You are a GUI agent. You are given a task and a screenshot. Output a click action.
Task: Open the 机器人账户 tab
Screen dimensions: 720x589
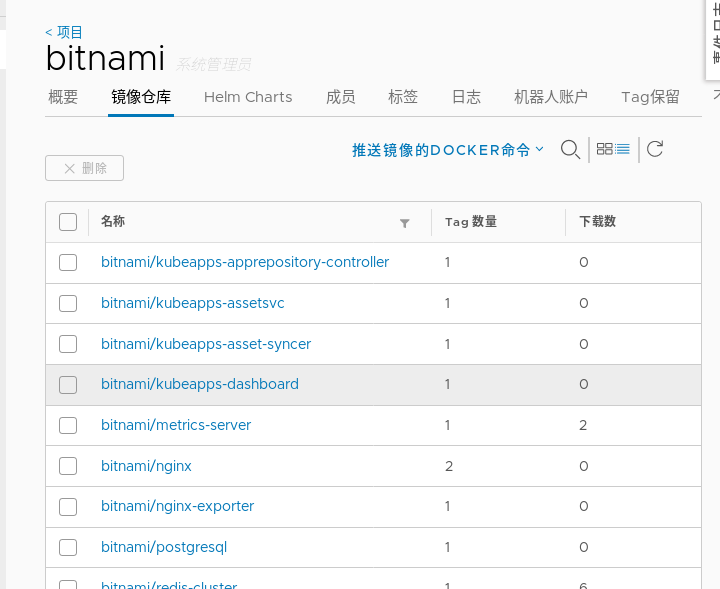pyautogui.click(x=551, y=97)
